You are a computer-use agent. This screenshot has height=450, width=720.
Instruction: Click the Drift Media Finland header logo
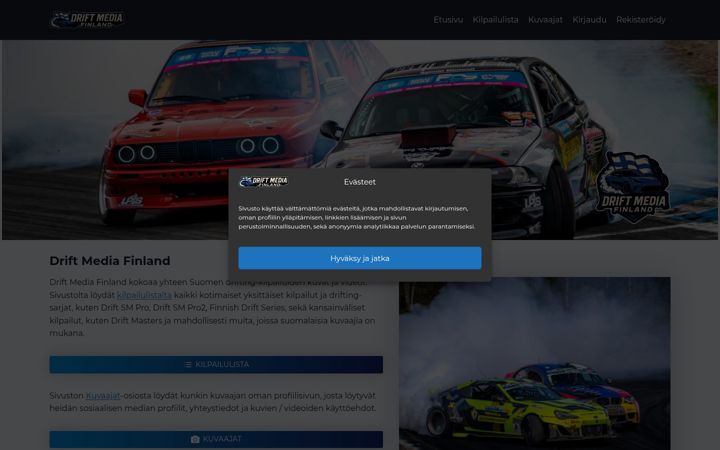tap(87, 20)
